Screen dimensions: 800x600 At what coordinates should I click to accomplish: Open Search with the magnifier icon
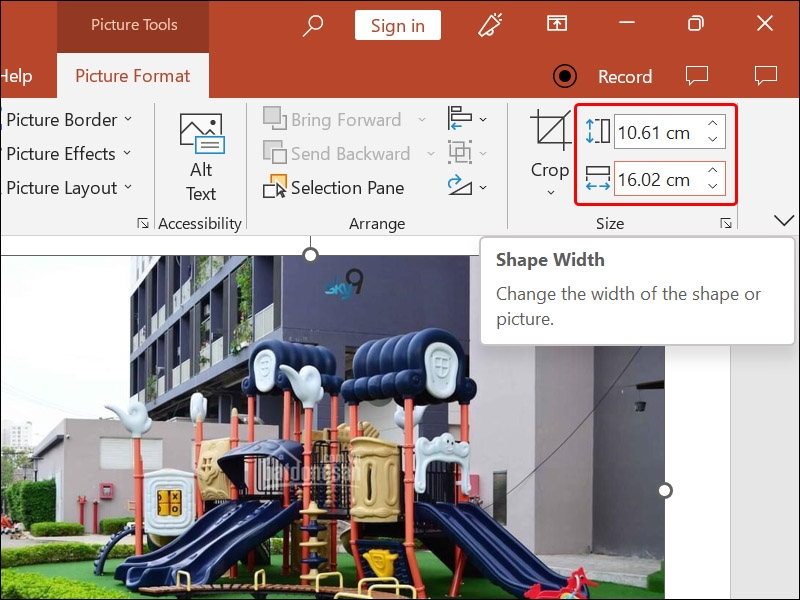312,24
